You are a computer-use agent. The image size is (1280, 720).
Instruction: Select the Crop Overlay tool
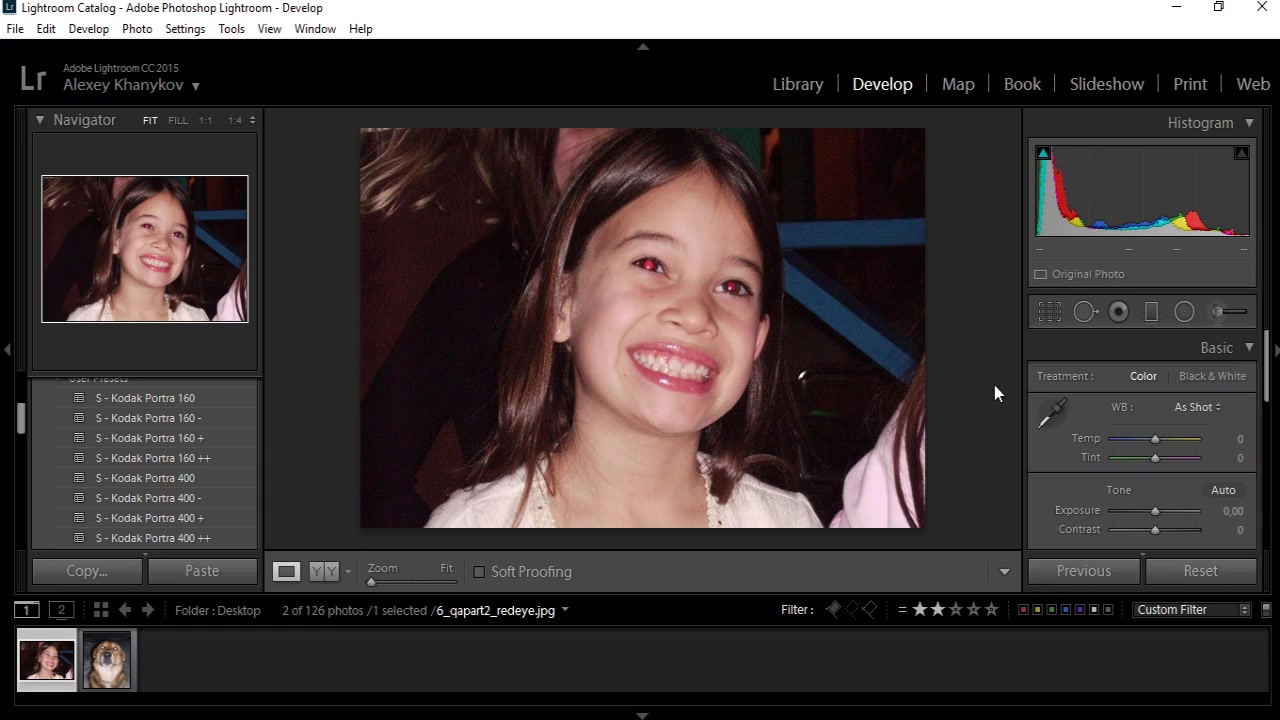(1049, 312)
